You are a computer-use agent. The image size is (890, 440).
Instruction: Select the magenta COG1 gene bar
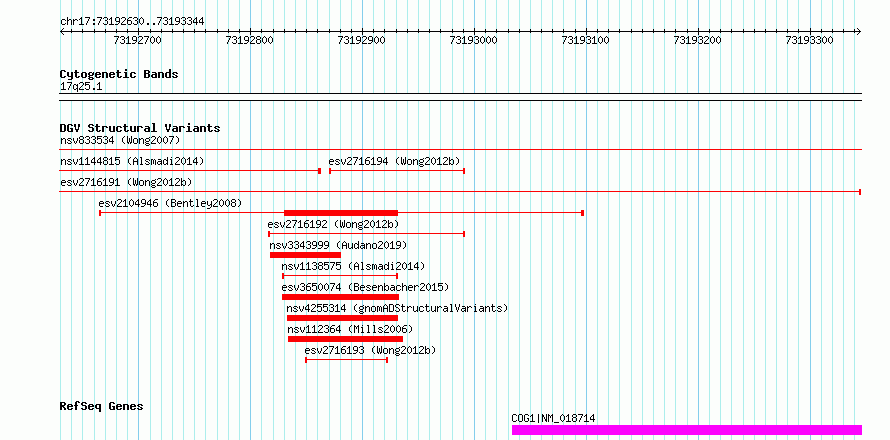tap(687, 430)
